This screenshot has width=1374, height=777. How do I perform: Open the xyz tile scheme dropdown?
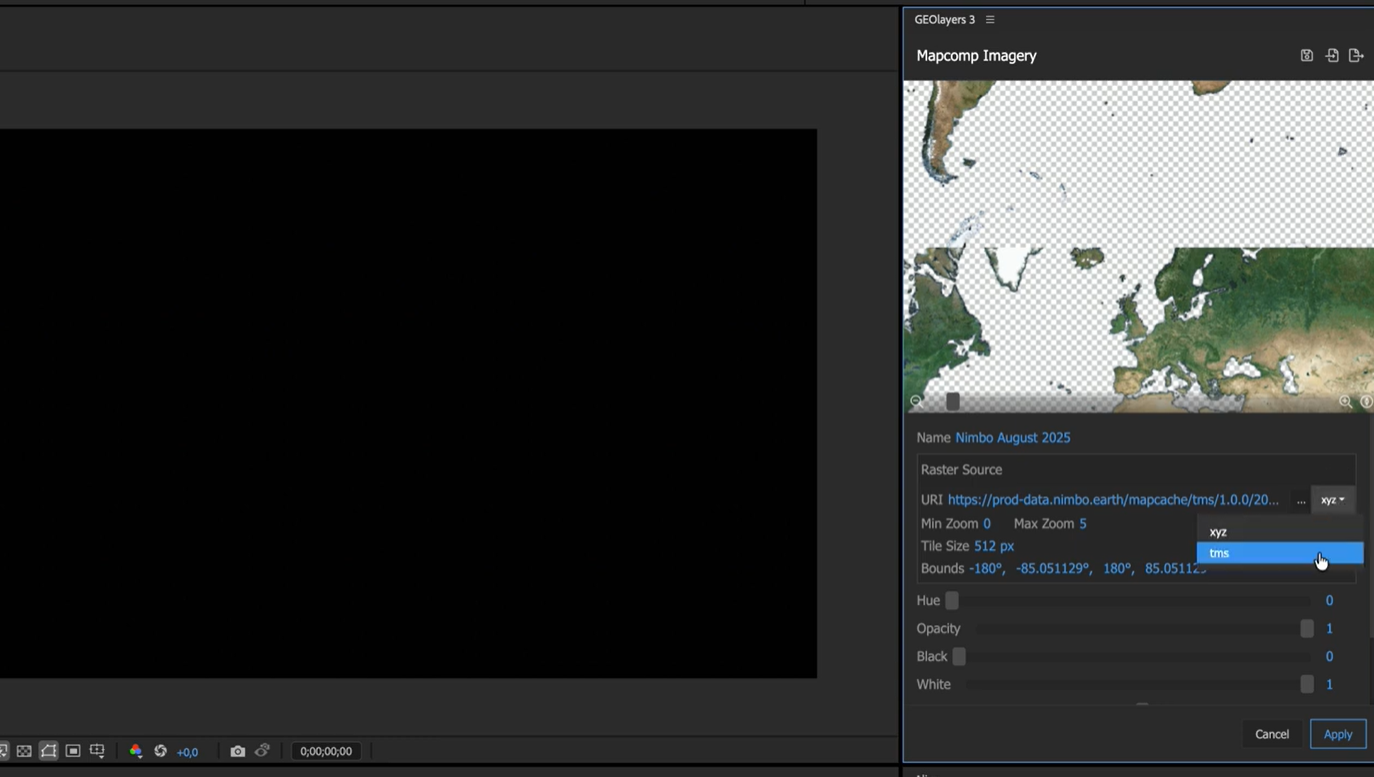[x=1332, y=500]
